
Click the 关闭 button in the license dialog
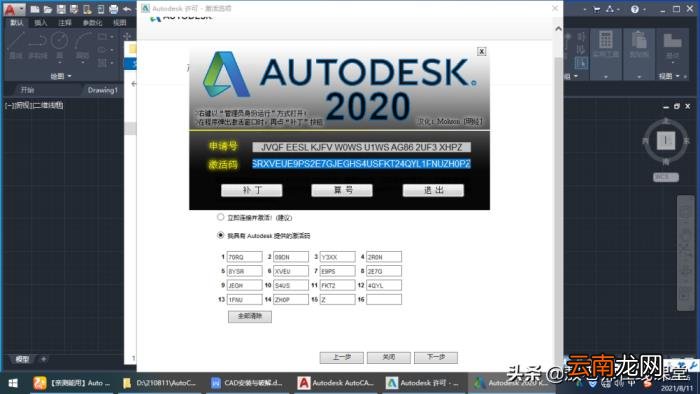pos(389,357)
